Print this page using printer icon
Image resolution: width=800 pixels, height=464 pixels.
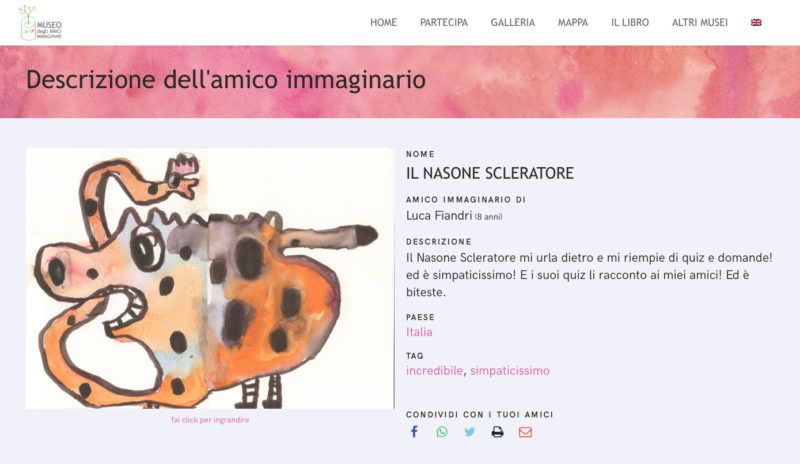[497, 432]
